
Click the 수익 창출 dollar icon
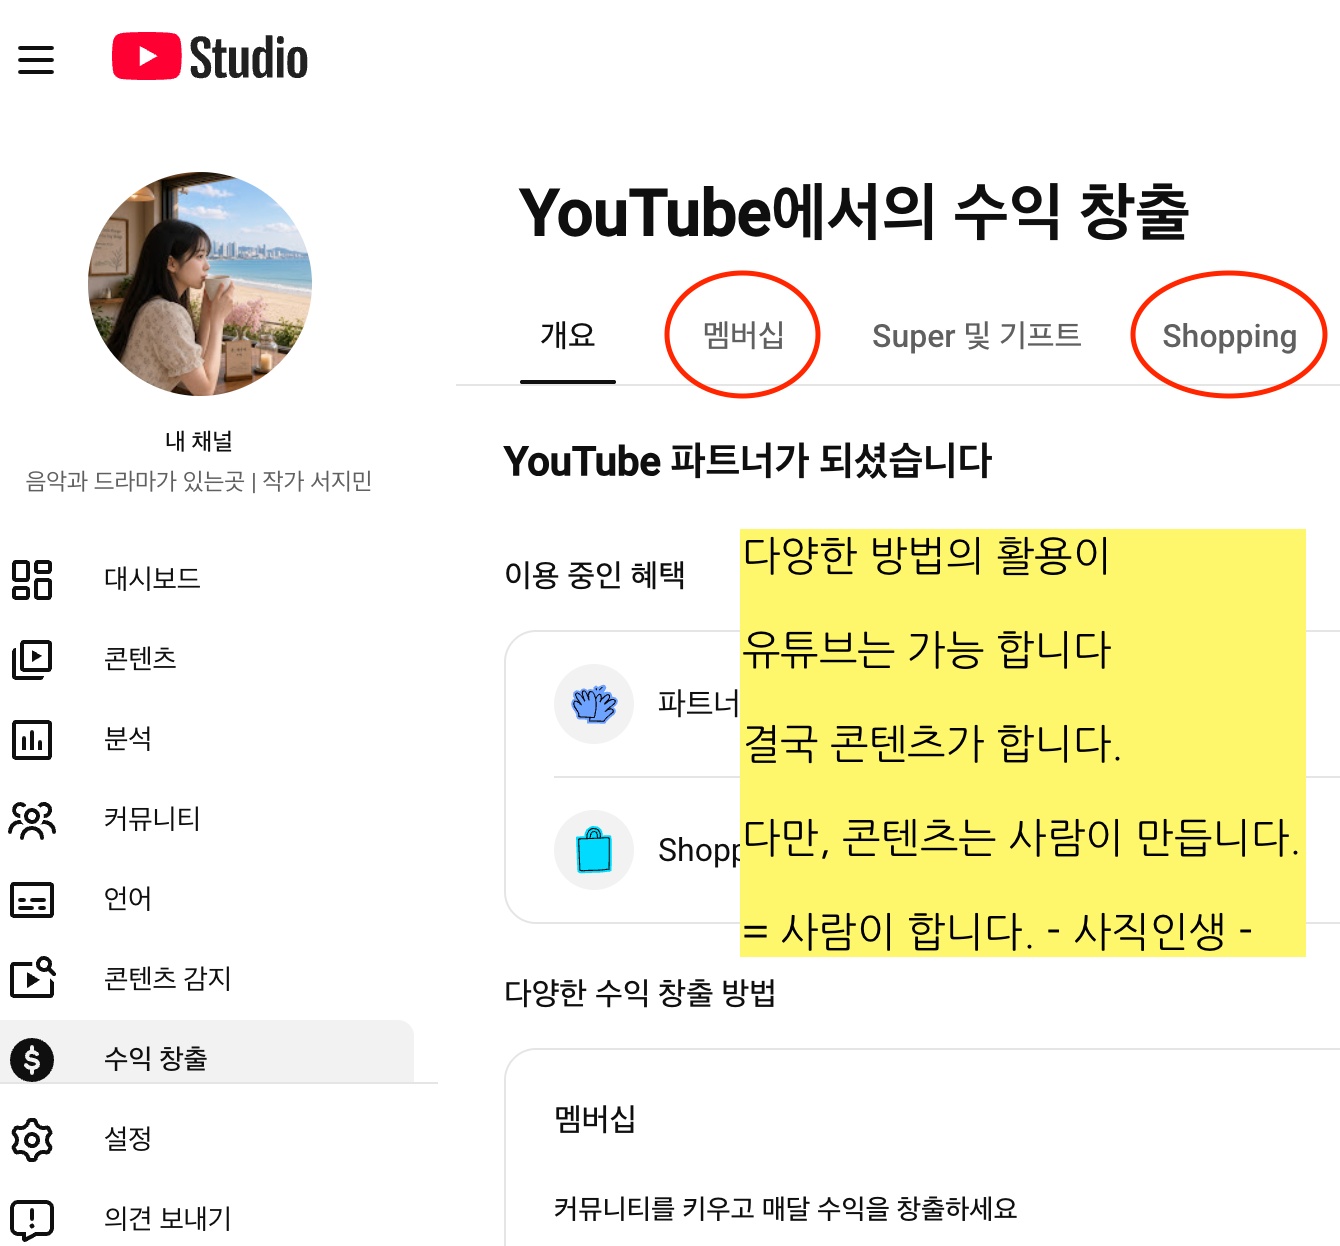pos(32,1059)
